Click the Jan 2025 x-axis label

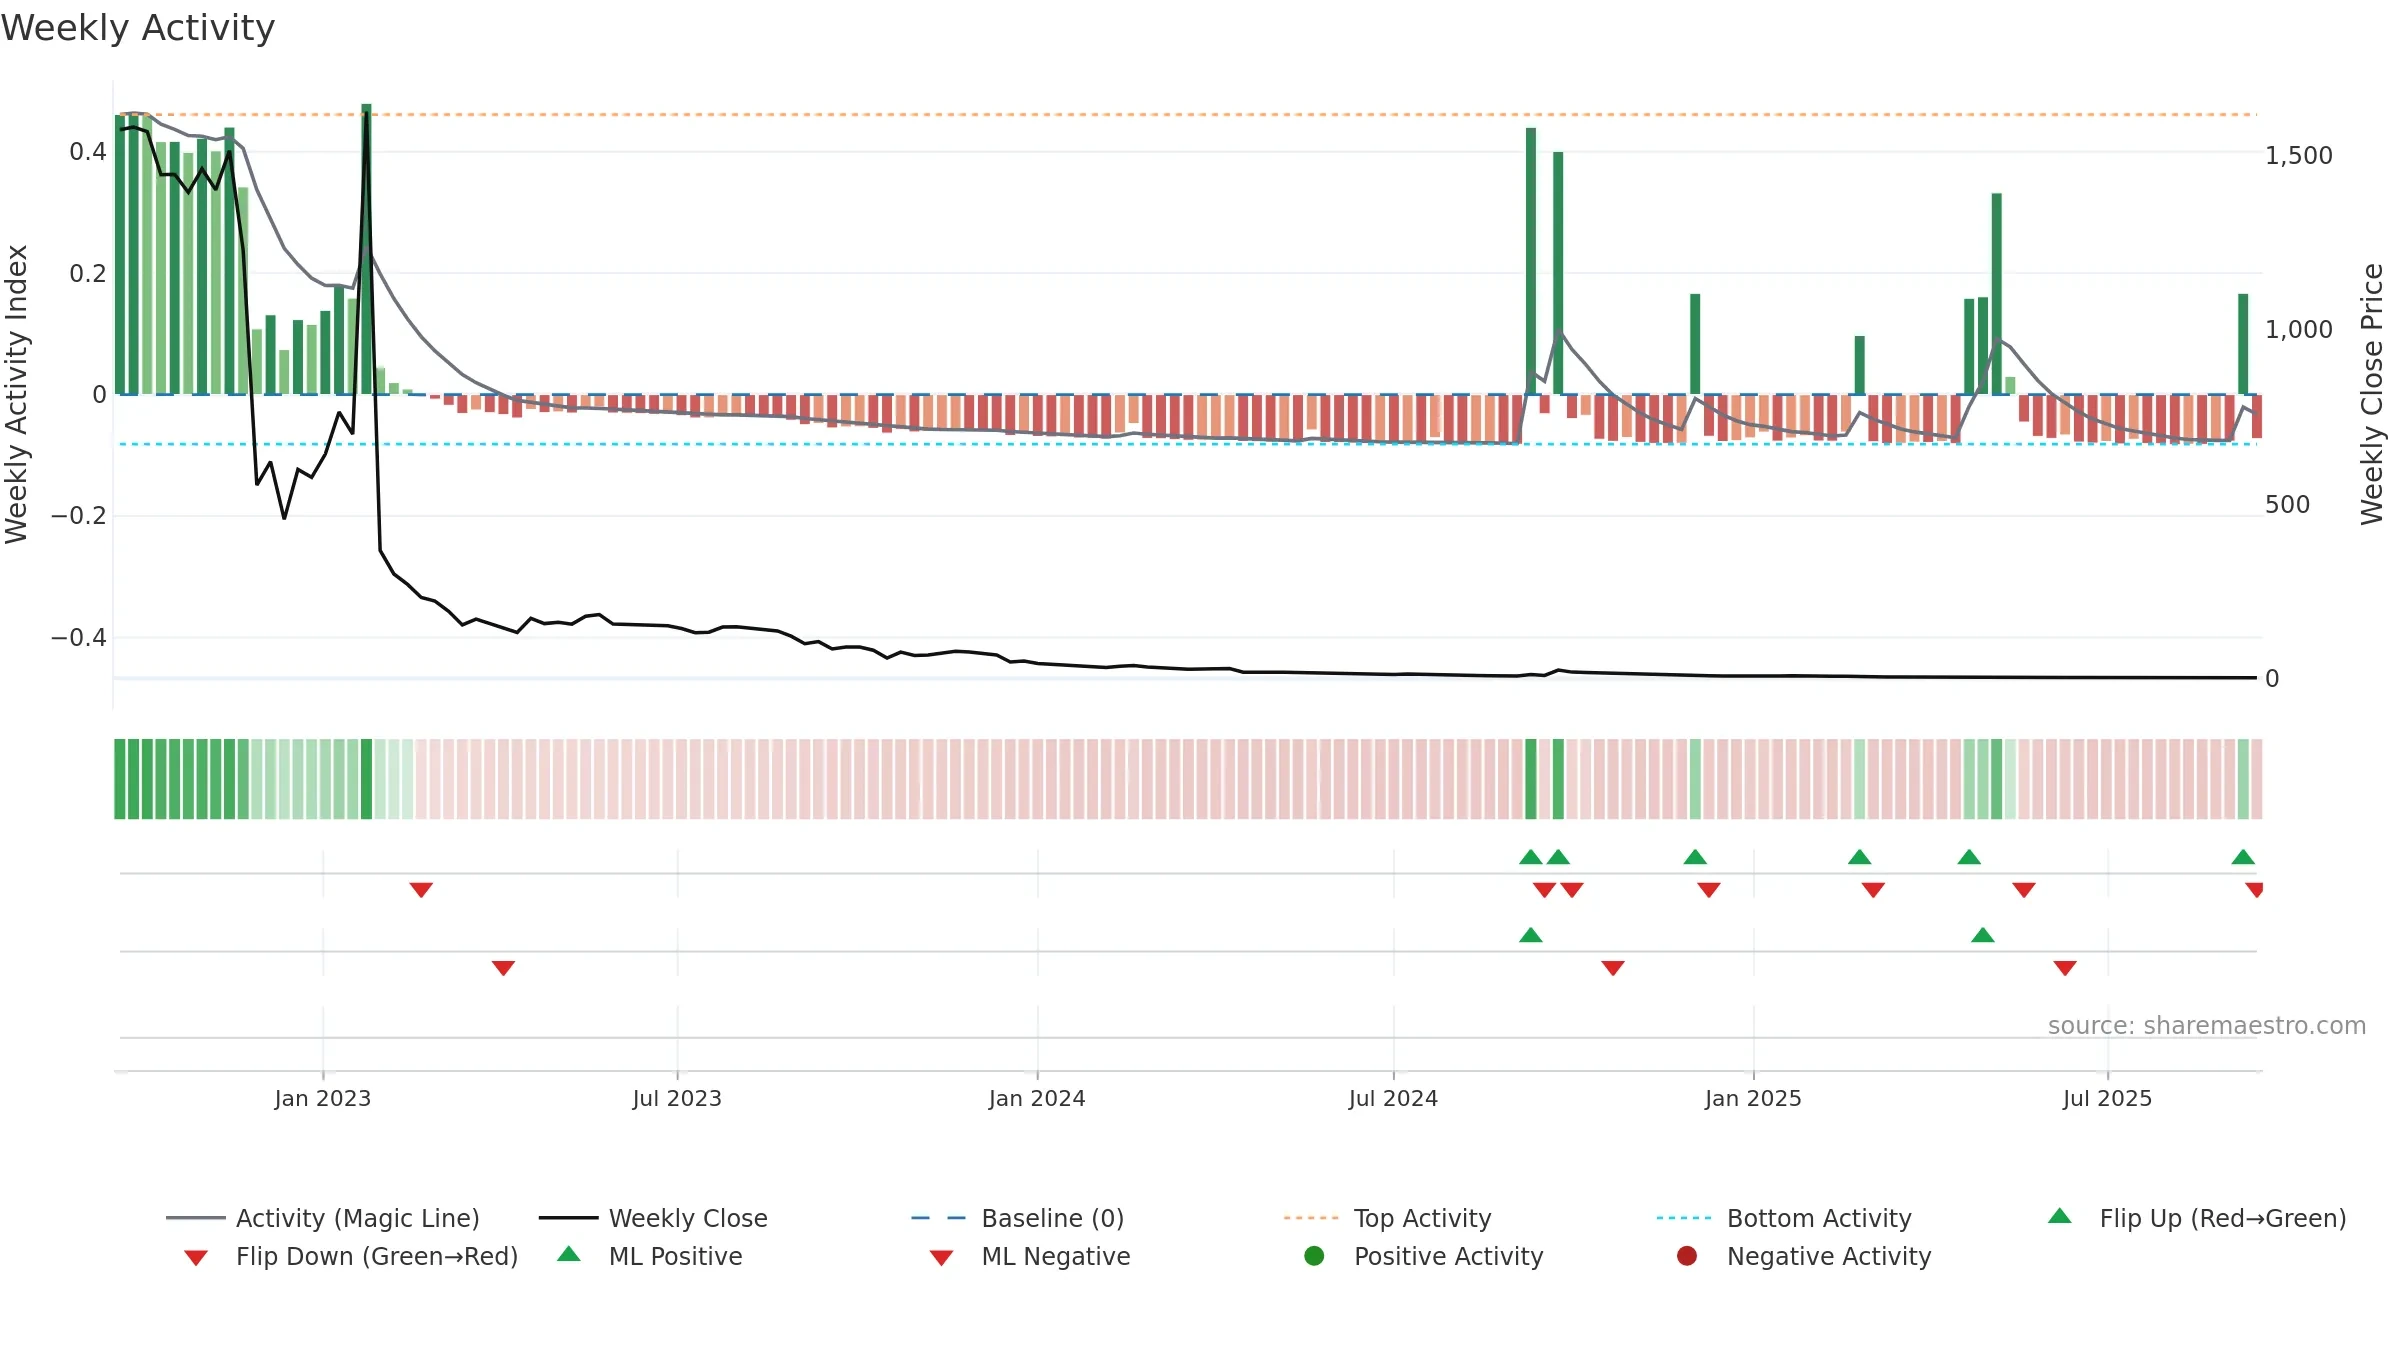1753,1098
